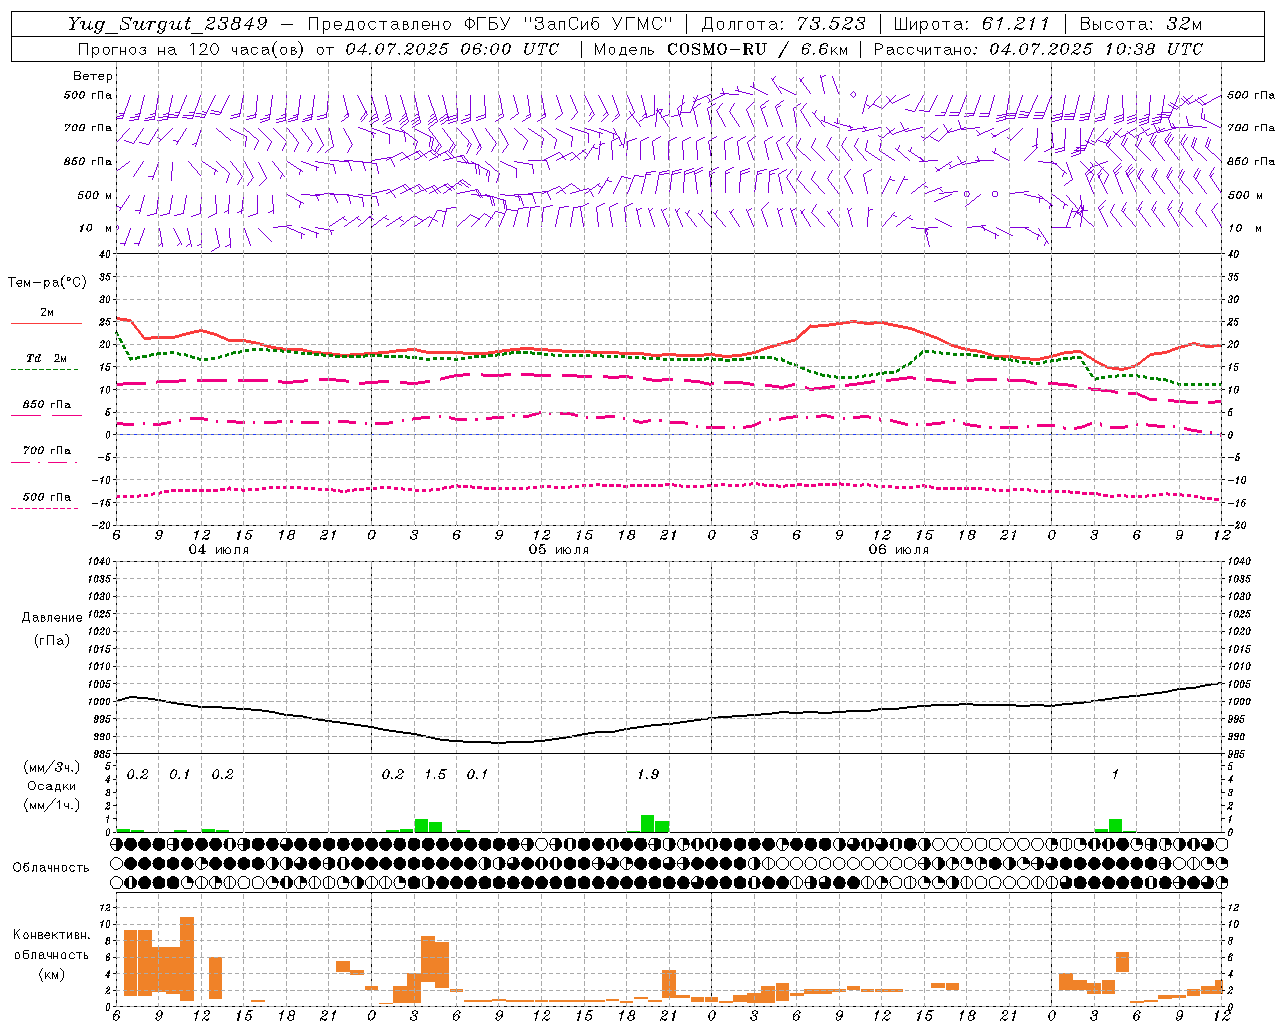Select the Высота: 32м header text
Screen dimensions: 1280x1024
coord(1140,24)
